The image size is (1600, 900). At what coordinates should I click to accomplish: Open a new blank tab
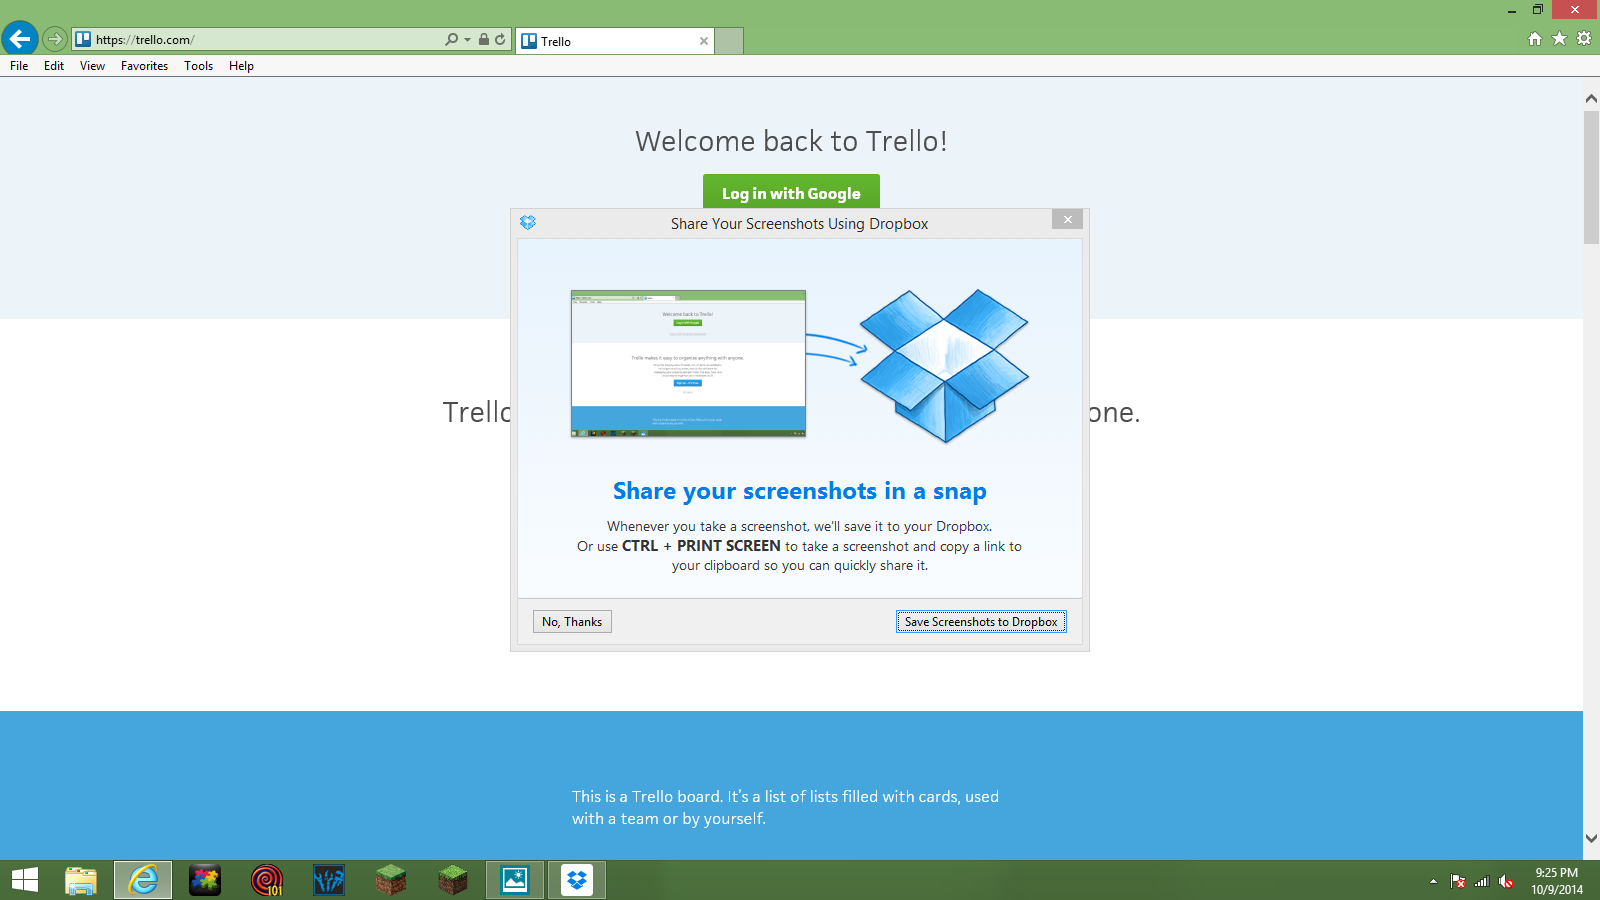[729, 41]
